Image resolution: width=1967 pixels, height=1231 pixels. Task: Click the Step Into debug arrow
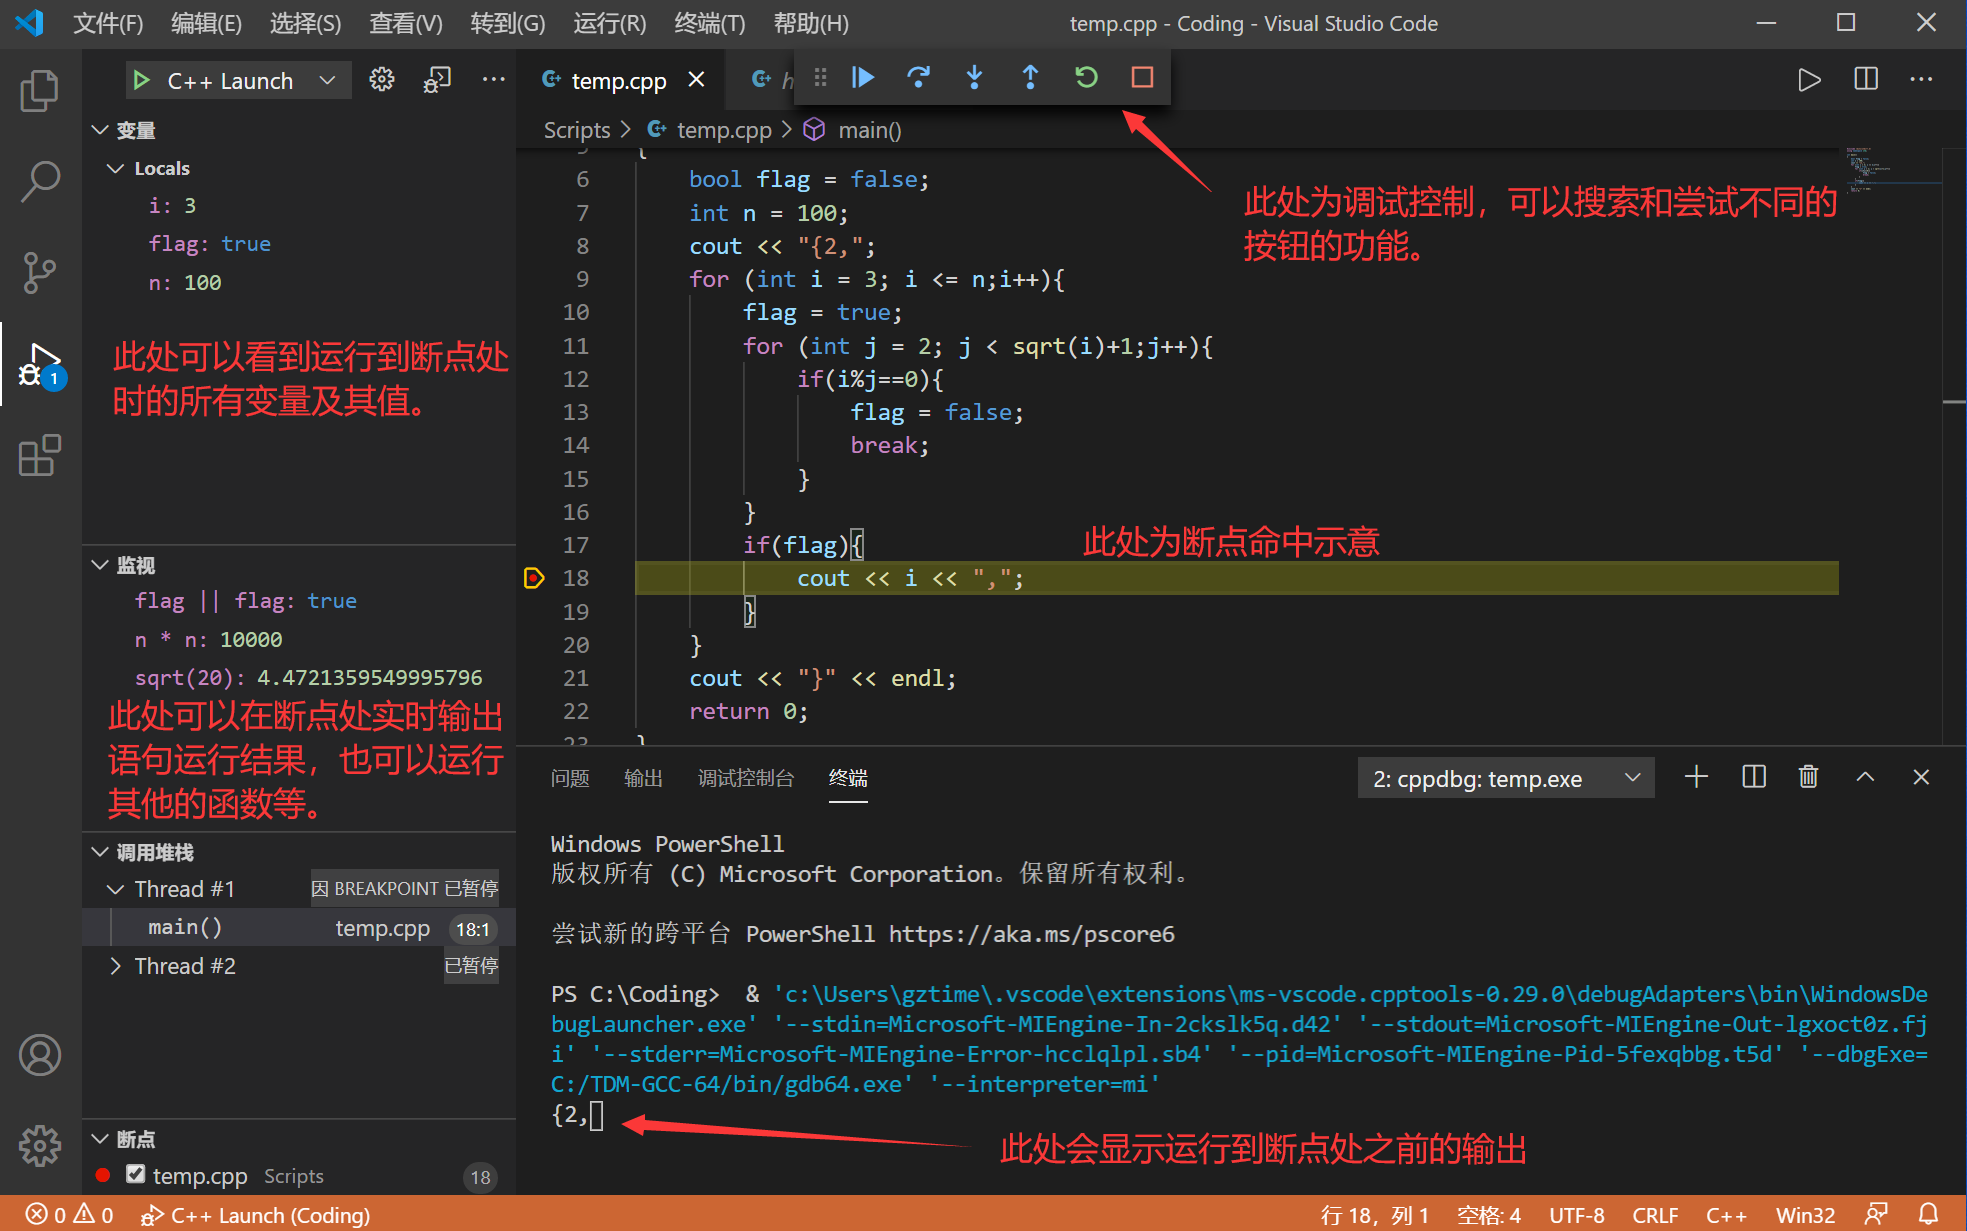coord(974,77)
